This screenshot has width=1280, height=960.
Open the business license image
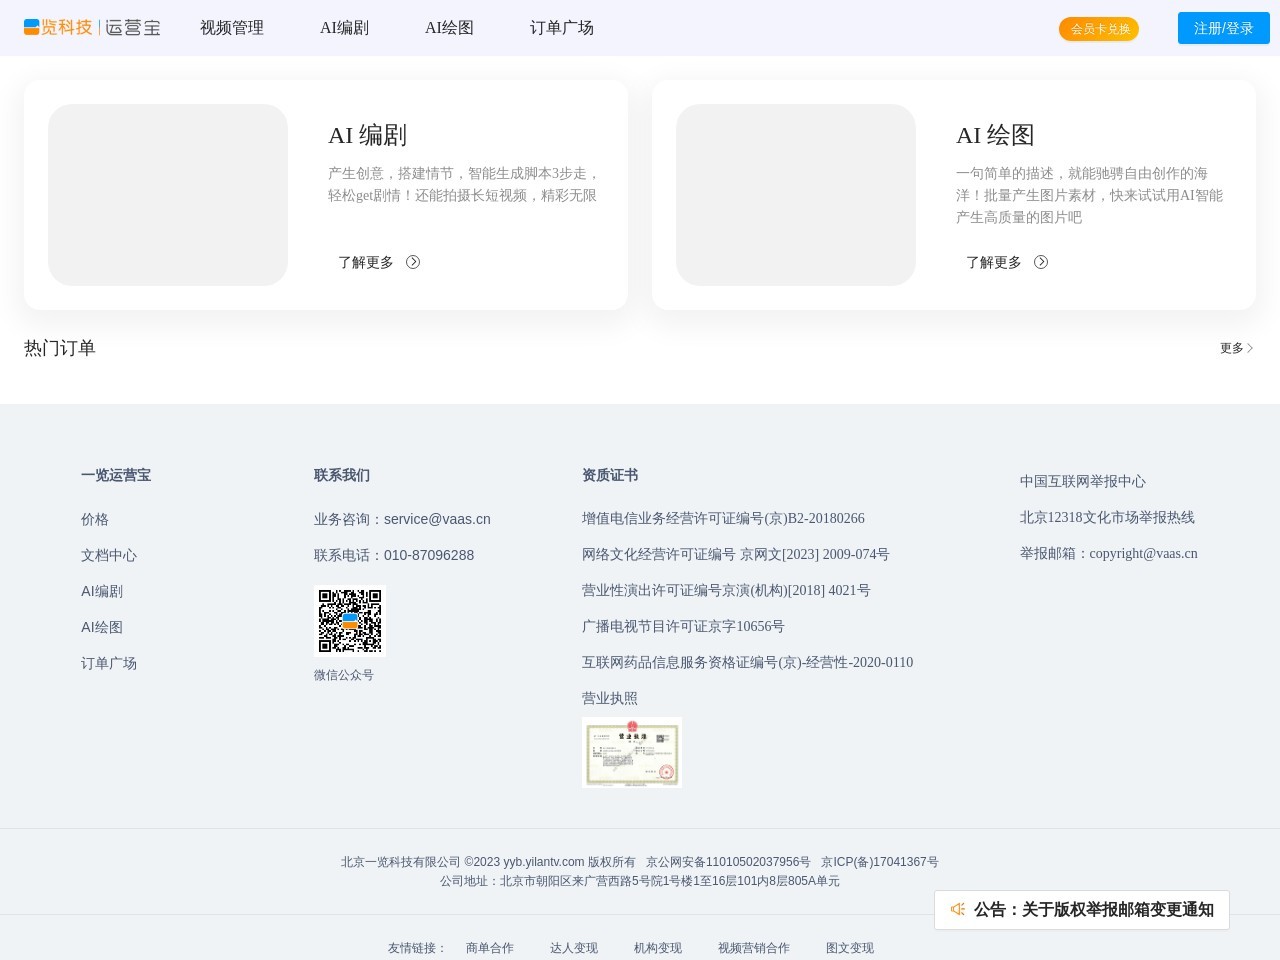pos(631,752)
